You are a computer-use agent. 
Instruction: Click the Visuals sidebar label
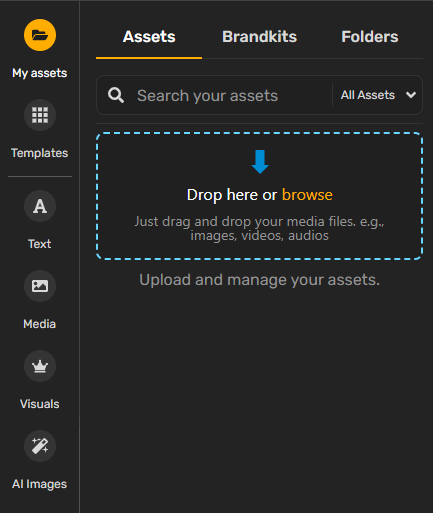[40, 404]
